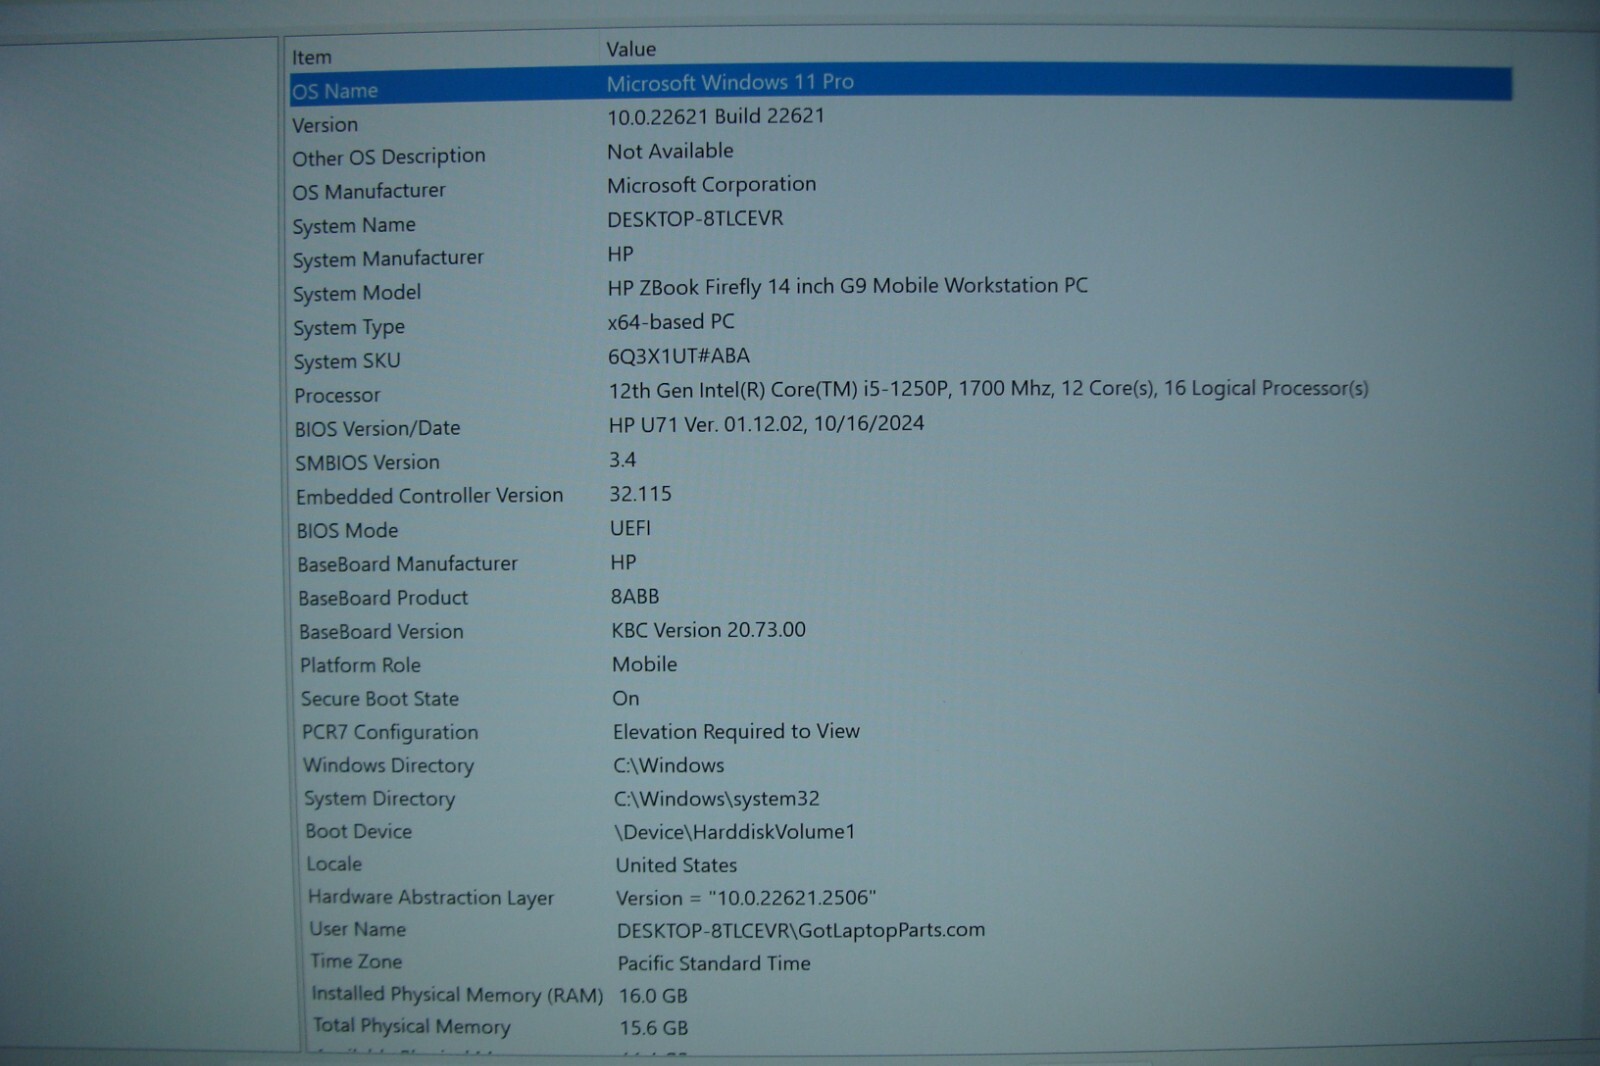
Task: Select the Total Physical Memory row
Action: pyautogui.click(x=412, y=1027)
